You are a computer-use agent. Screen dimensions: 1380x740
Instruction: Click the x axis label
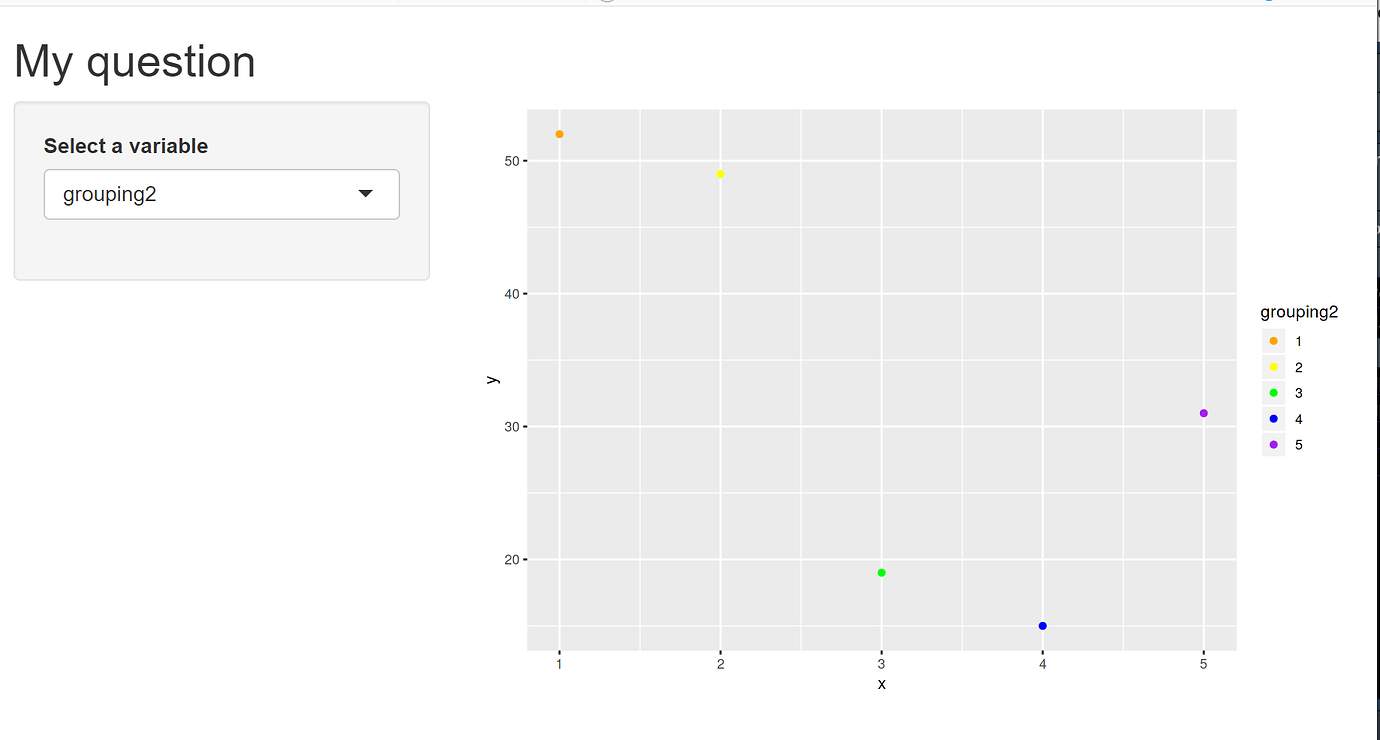click(881, 684)
